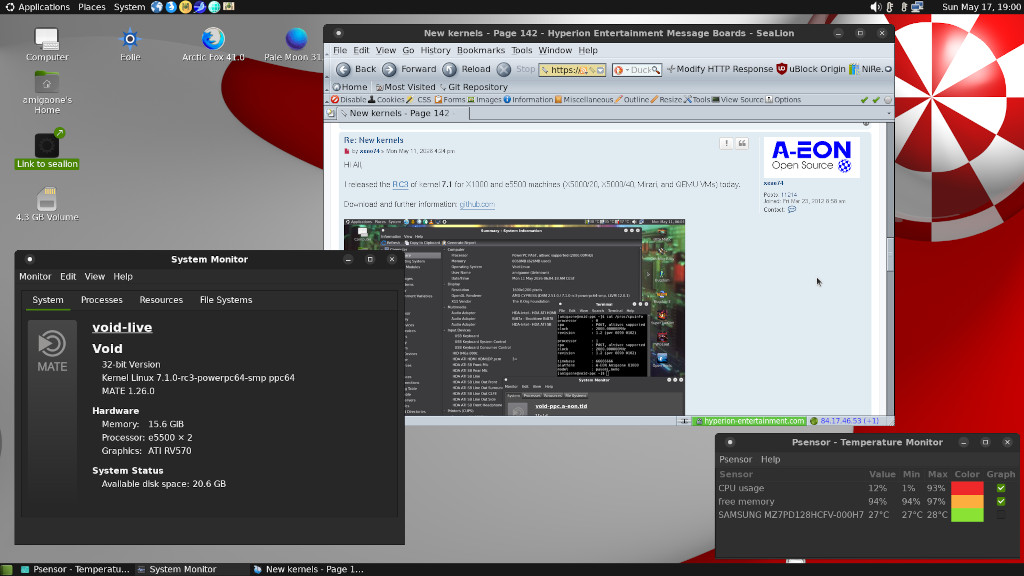The height and width of the screenshot is (576, 1024).
Task: Open the uBlock Origin extension
Action: 810,69
